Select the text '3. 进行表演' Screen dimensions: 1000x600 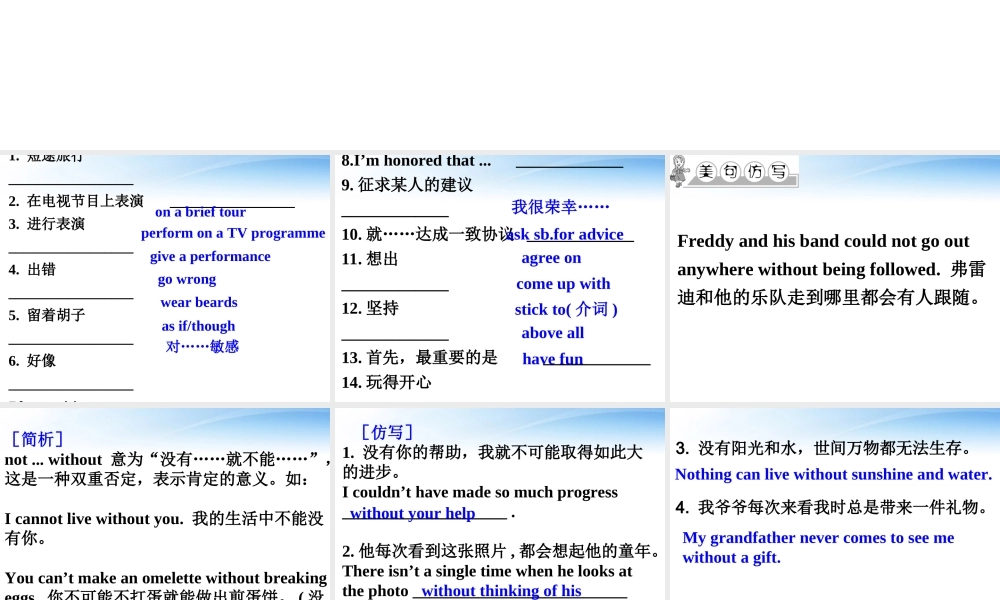click(47, 224)
